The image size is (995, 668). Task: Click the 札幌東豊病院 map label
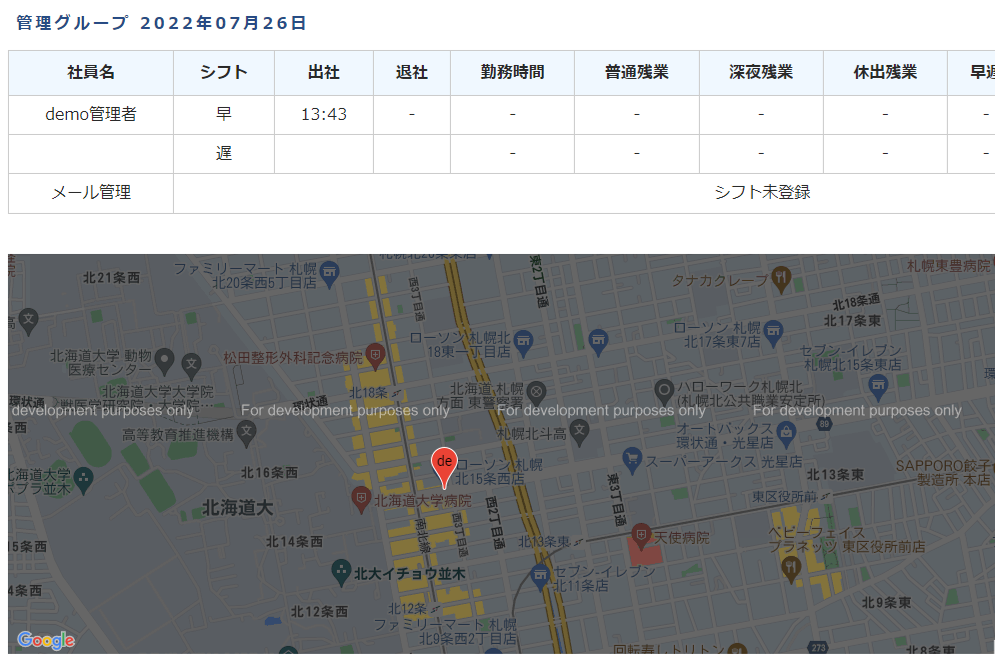pos(948,265)
